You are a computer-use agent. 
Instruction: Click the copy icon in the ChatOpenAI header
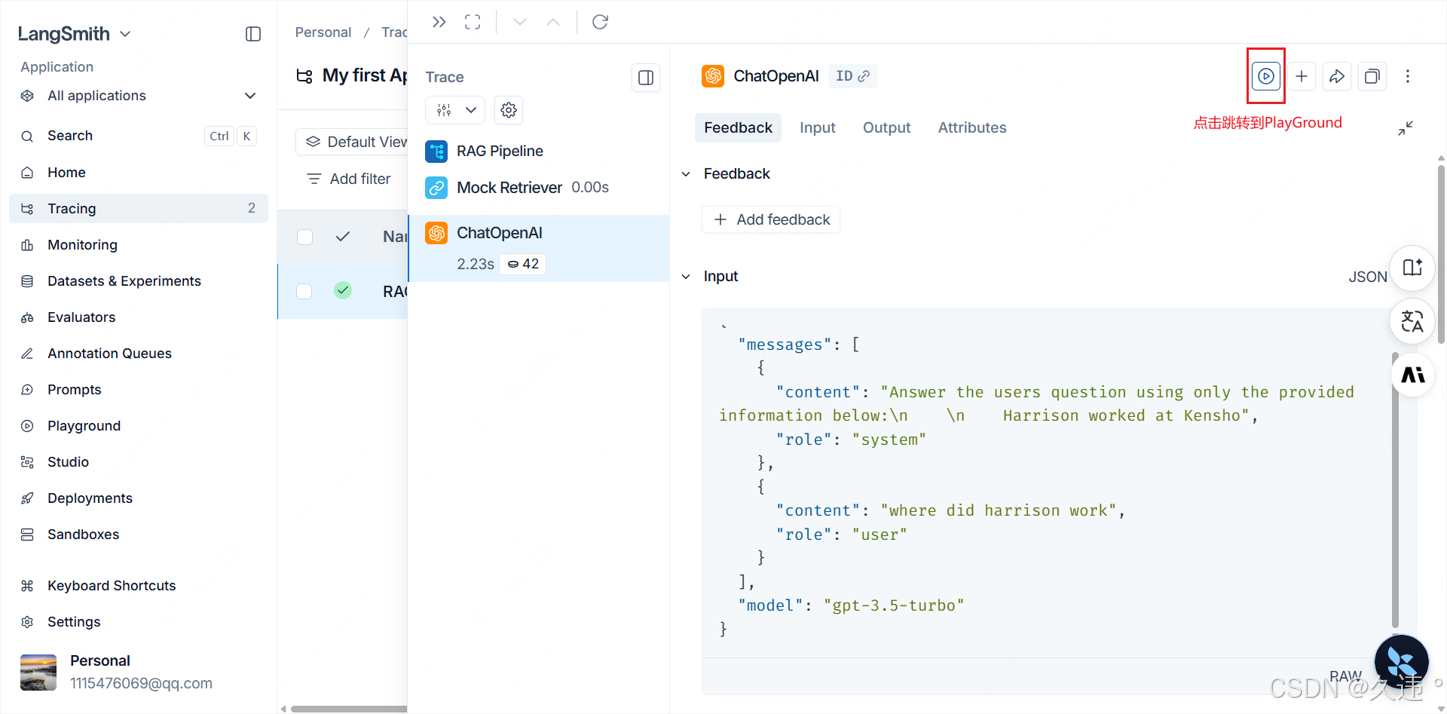1372,76
